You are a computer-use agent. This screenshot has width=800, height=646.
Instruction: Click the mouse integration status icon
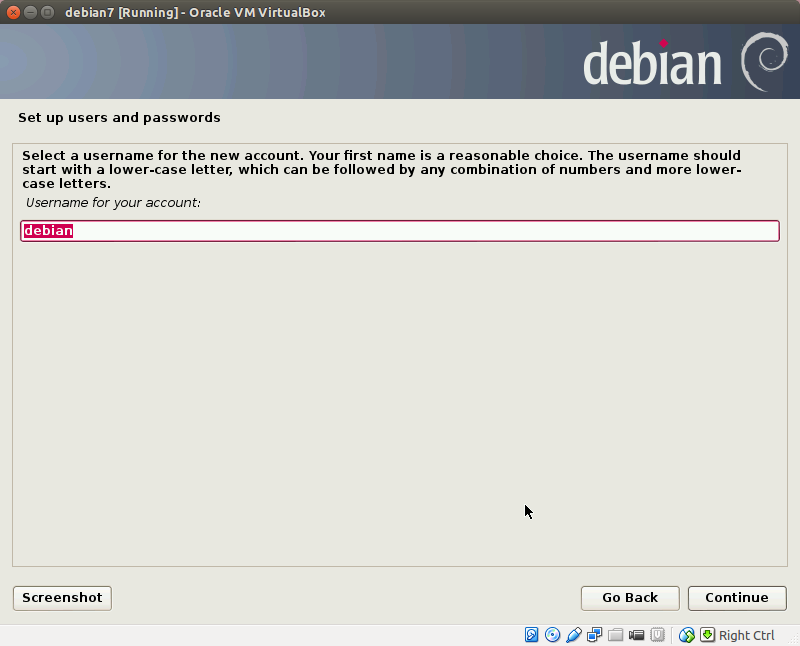(687, 635)
